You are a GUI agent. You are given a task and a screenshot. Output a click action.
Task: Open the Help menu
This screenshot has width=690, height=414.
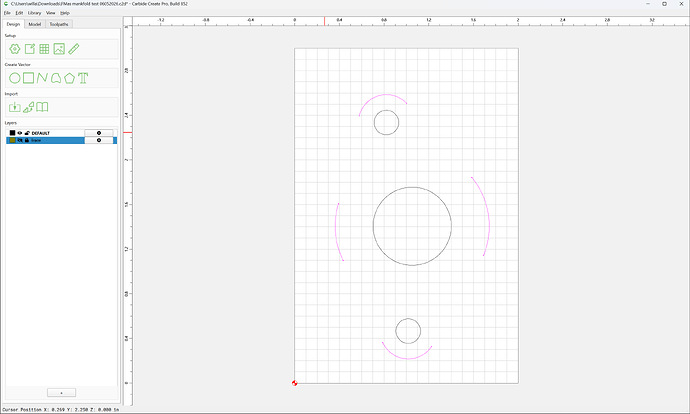pos(65,13)
